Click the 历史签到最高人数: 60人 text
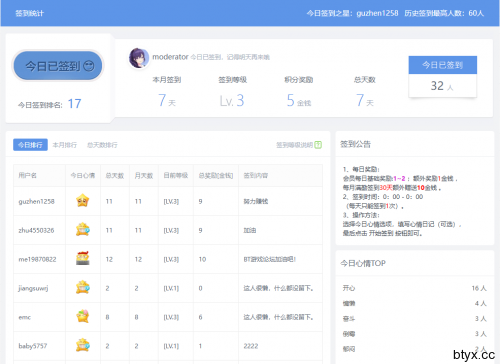500x364 pixels. point(444,13)
